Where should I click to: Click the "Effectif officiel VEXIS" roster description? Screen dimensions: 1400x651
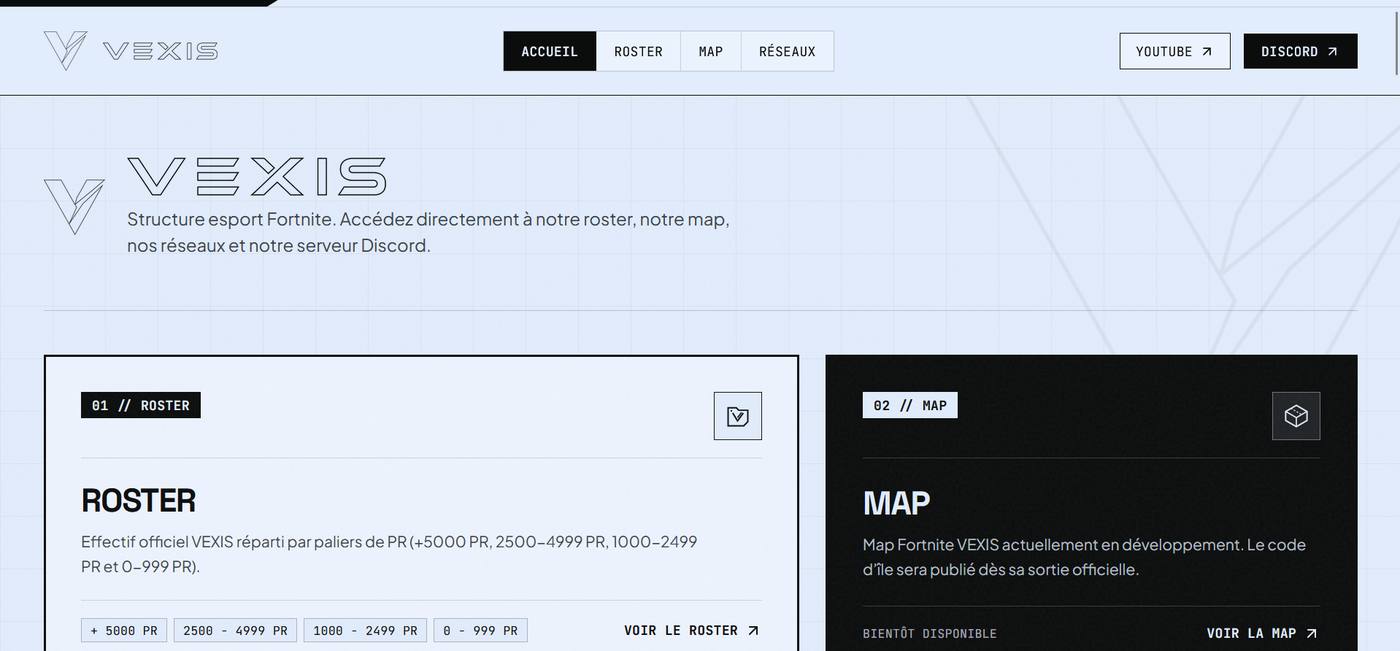click(x=390, y=554)
